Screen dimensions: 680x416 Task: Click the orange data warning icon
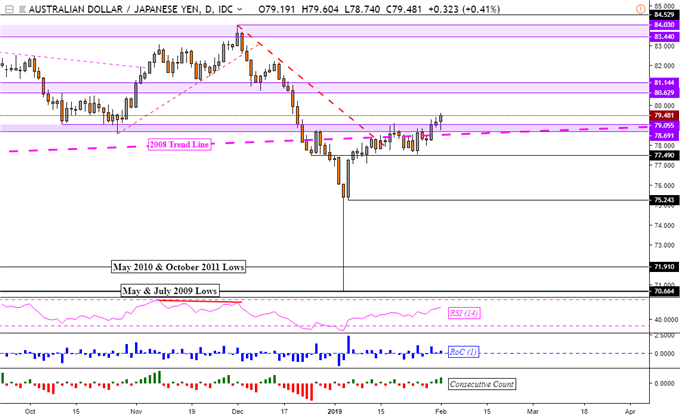[641, 9]
